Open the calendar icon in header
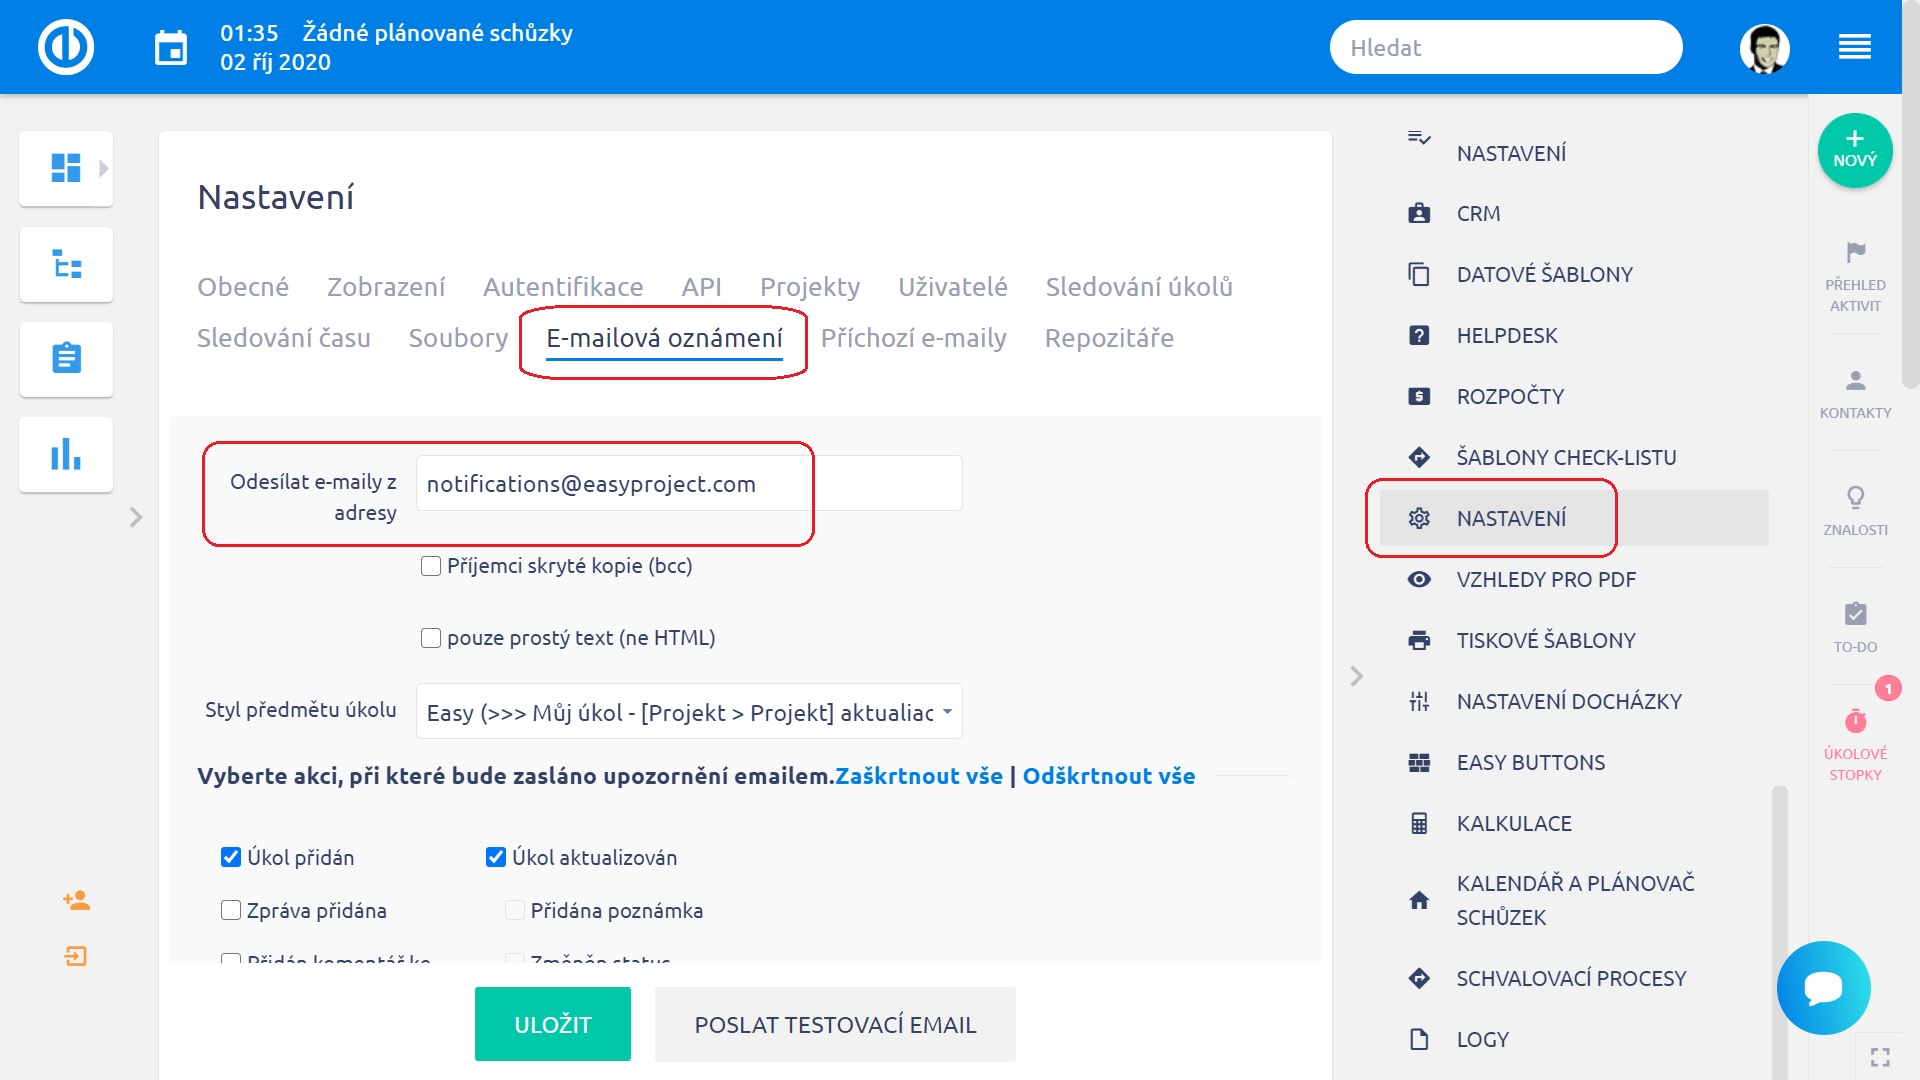This screenshot has height=1080, width=1920. (171, 48)
